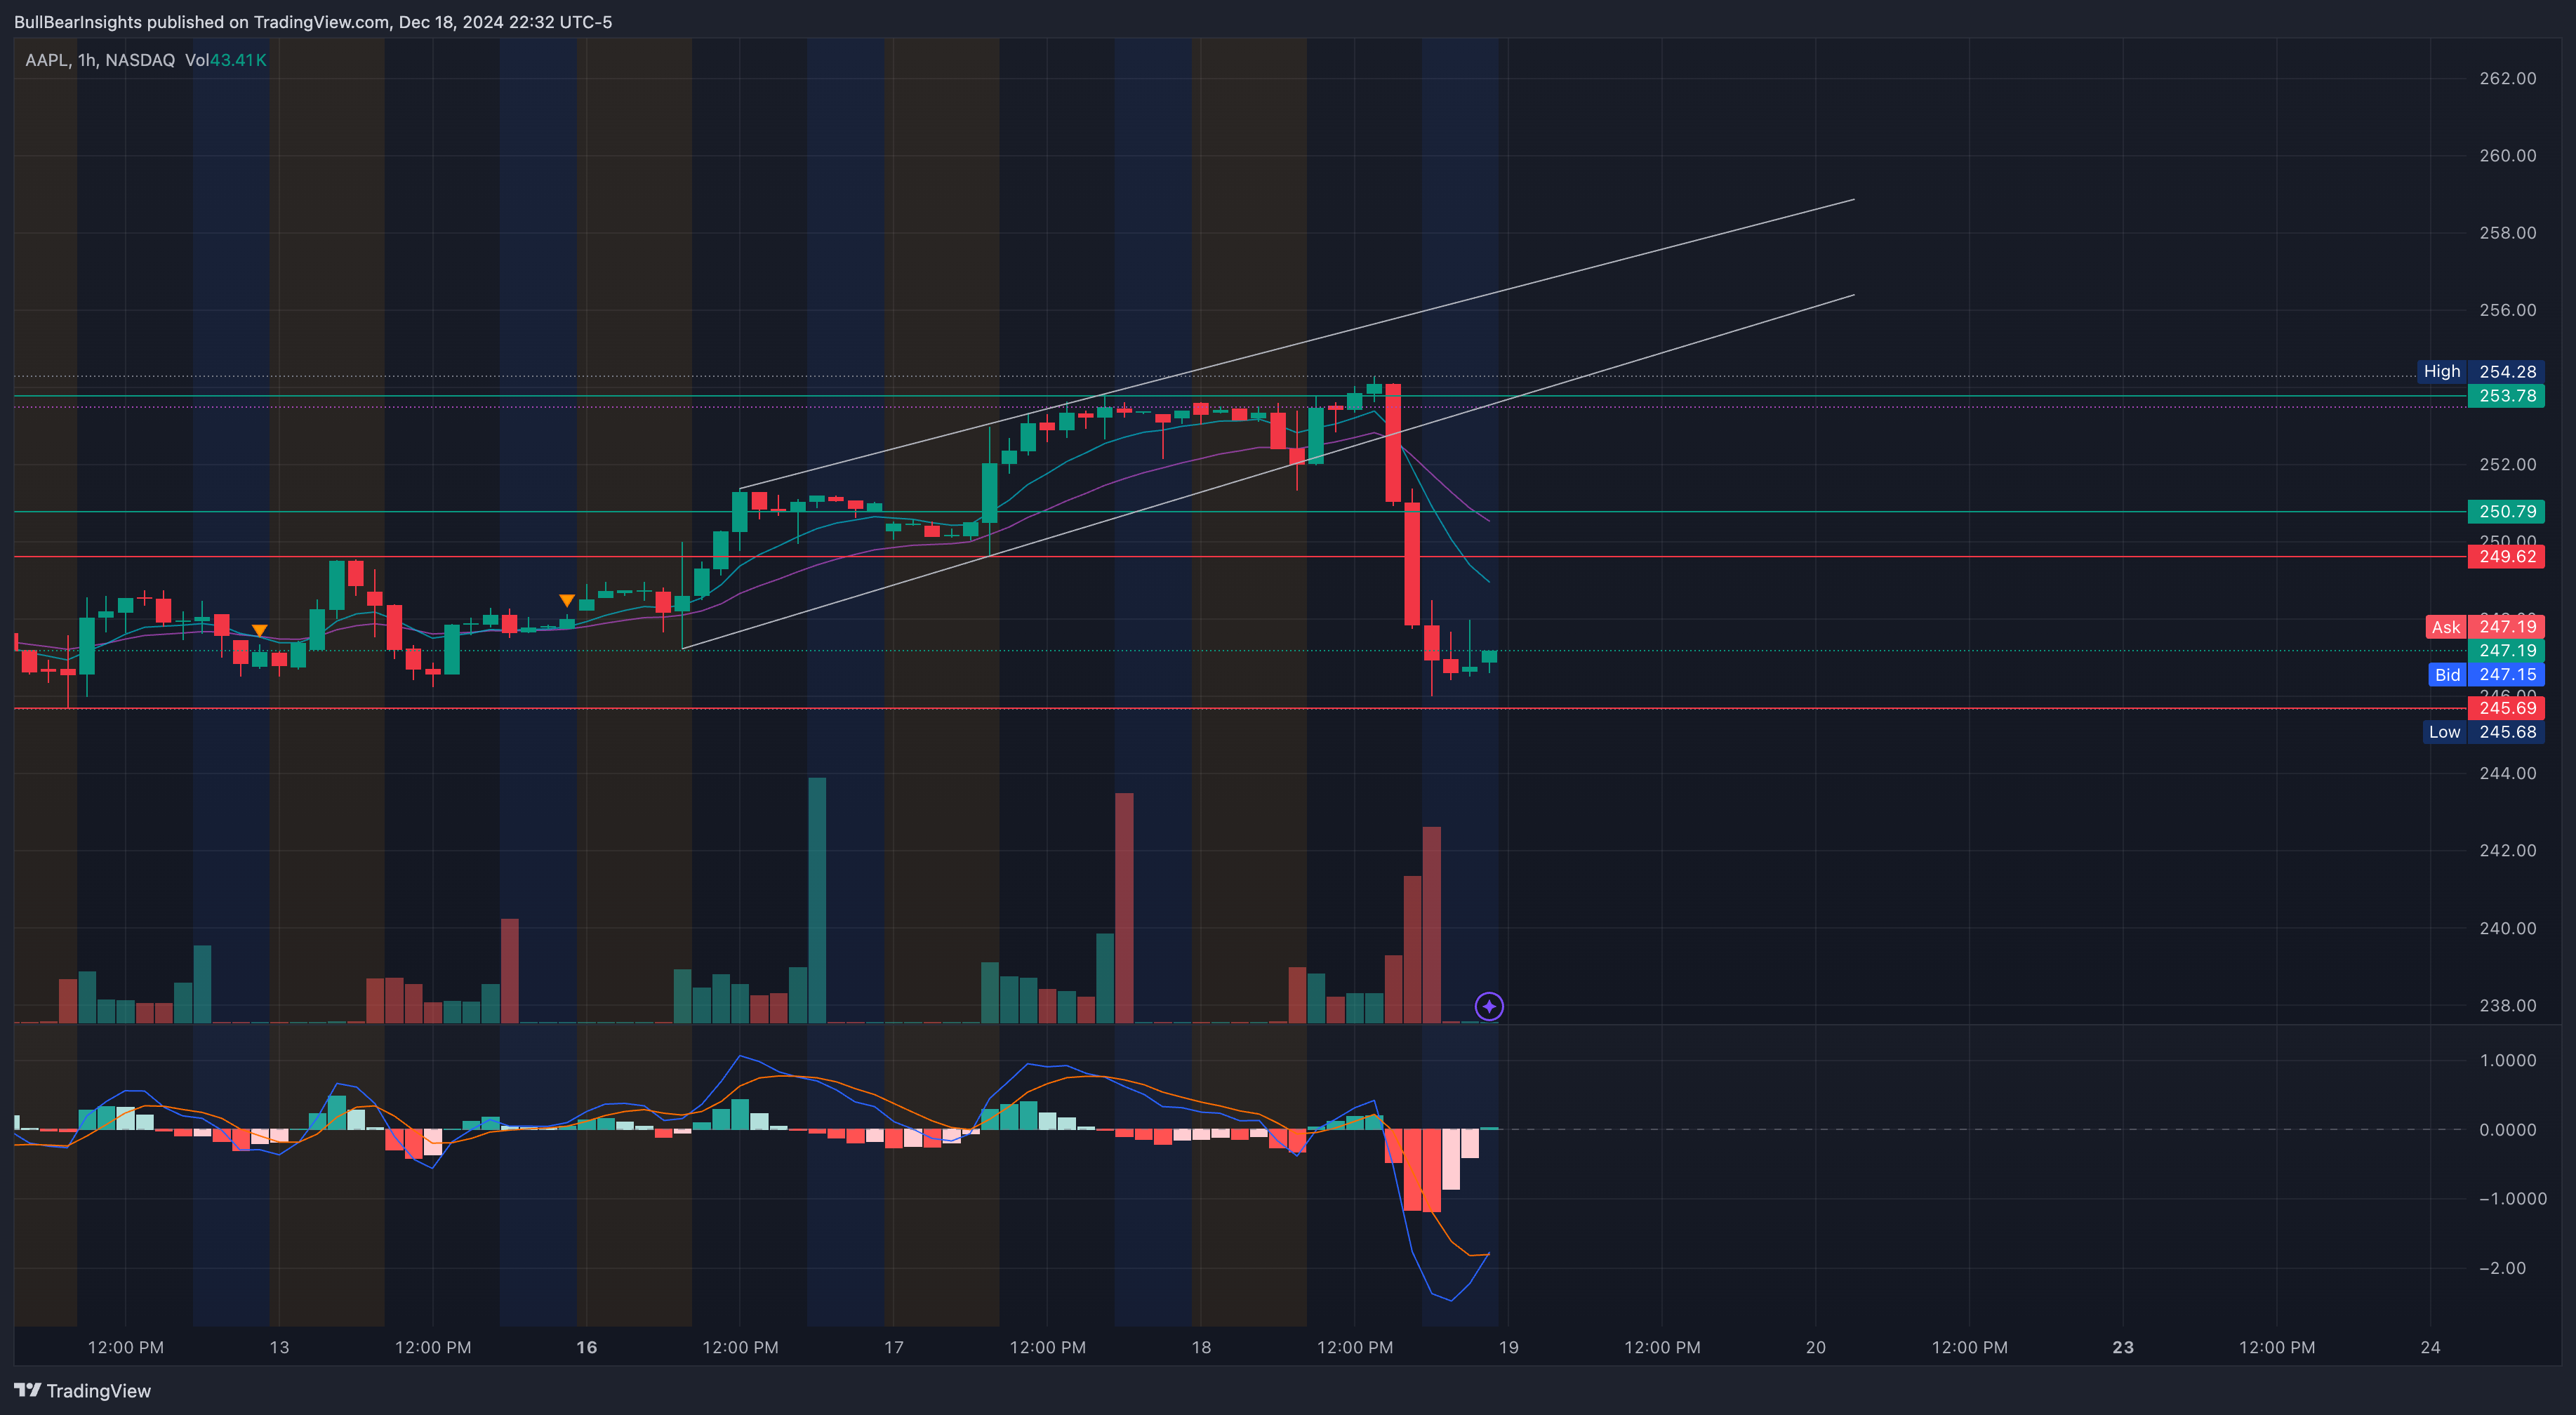Click the Bid 247.15 price tag

click(2487, 675)
